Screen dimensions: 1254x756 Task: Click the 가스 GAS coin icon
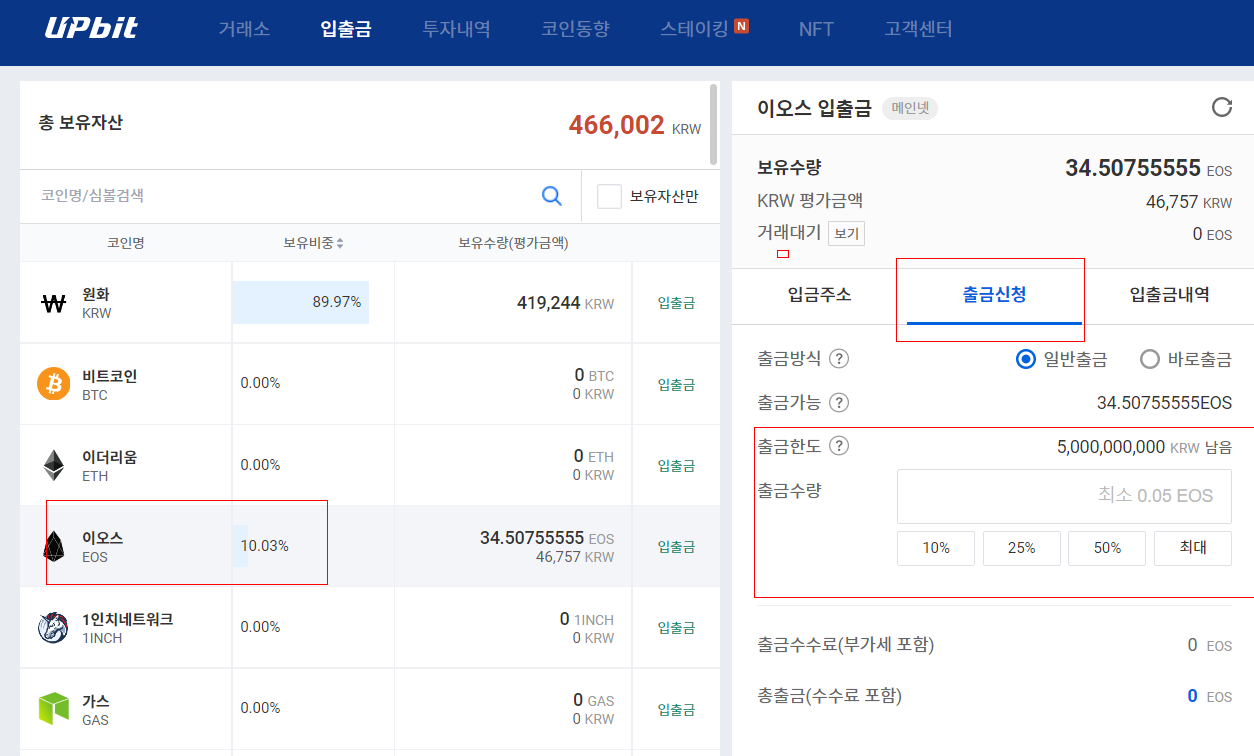[x=53, y=708]
